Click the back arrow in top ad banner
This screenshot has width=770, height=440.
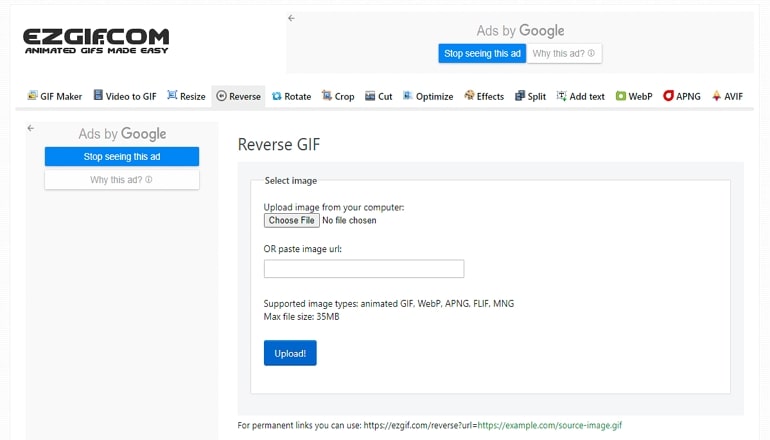click(x=291, y=18)
